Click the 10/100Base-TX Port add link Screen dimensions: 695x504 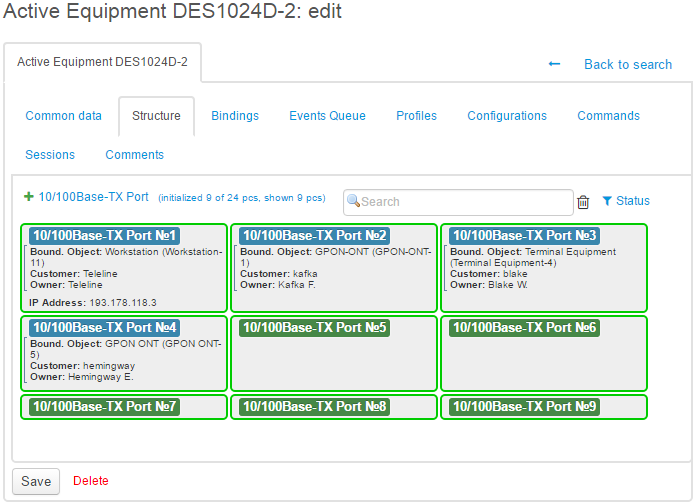tap(94, 197)
